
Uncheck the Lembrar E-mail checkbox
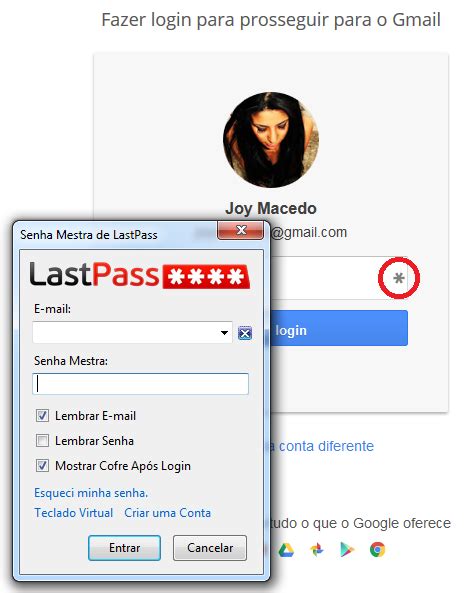pos(42,416)
